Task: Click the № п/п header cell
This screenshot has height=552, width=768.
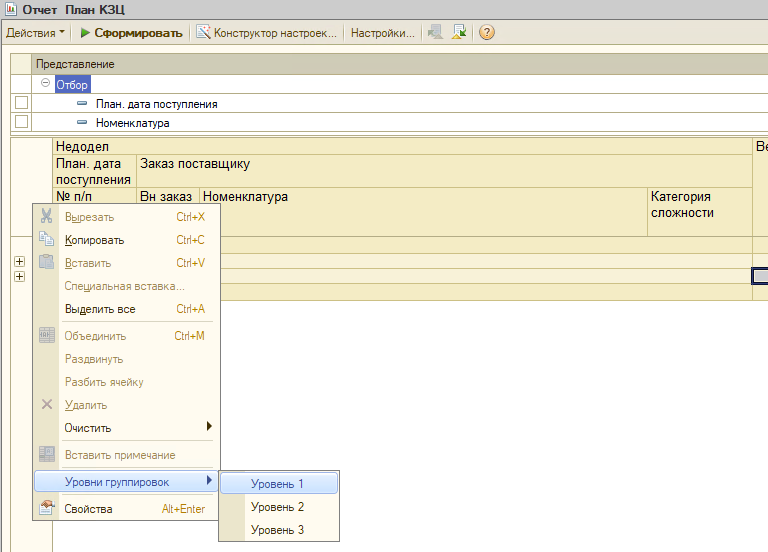Action: coord(95,196)
